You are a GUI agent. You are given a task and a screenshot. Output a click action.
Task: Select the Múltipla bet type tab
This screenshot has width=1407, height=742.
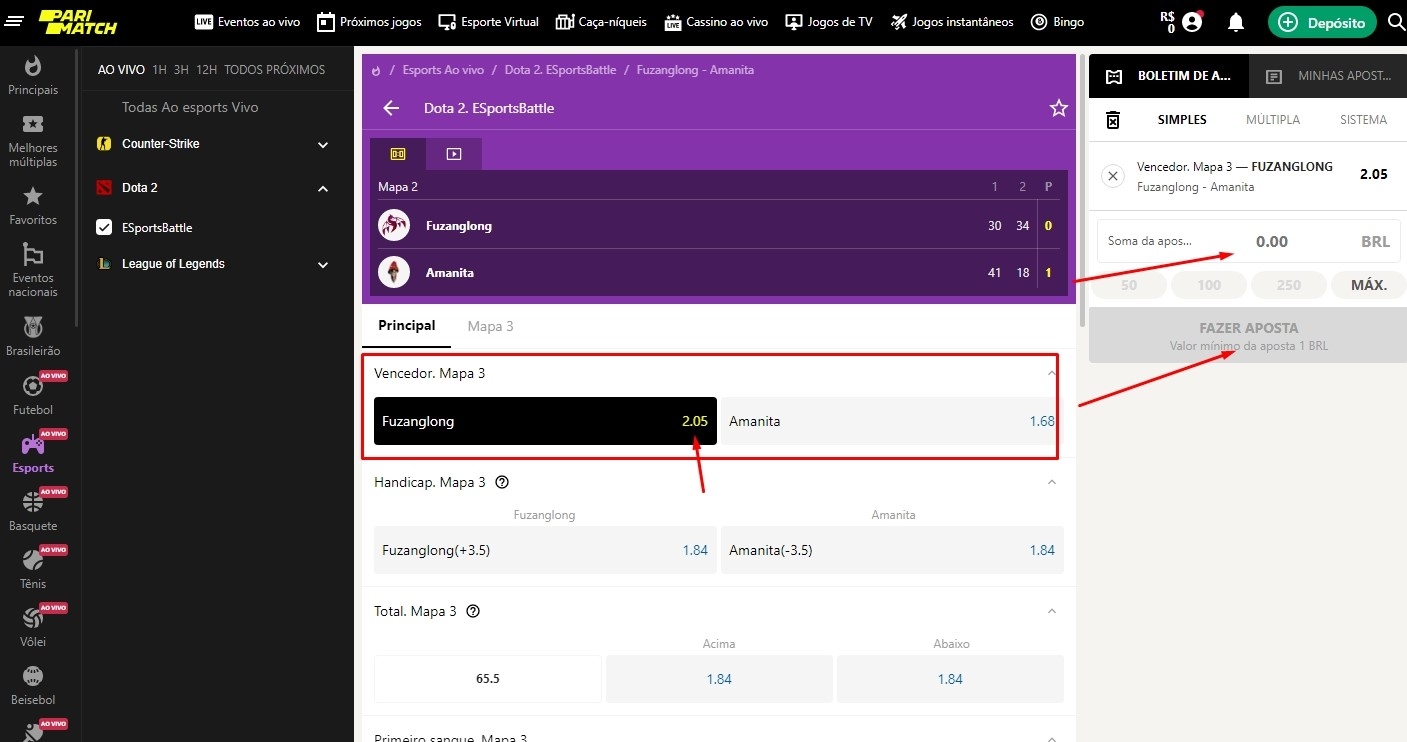[x=1272, y=120]
